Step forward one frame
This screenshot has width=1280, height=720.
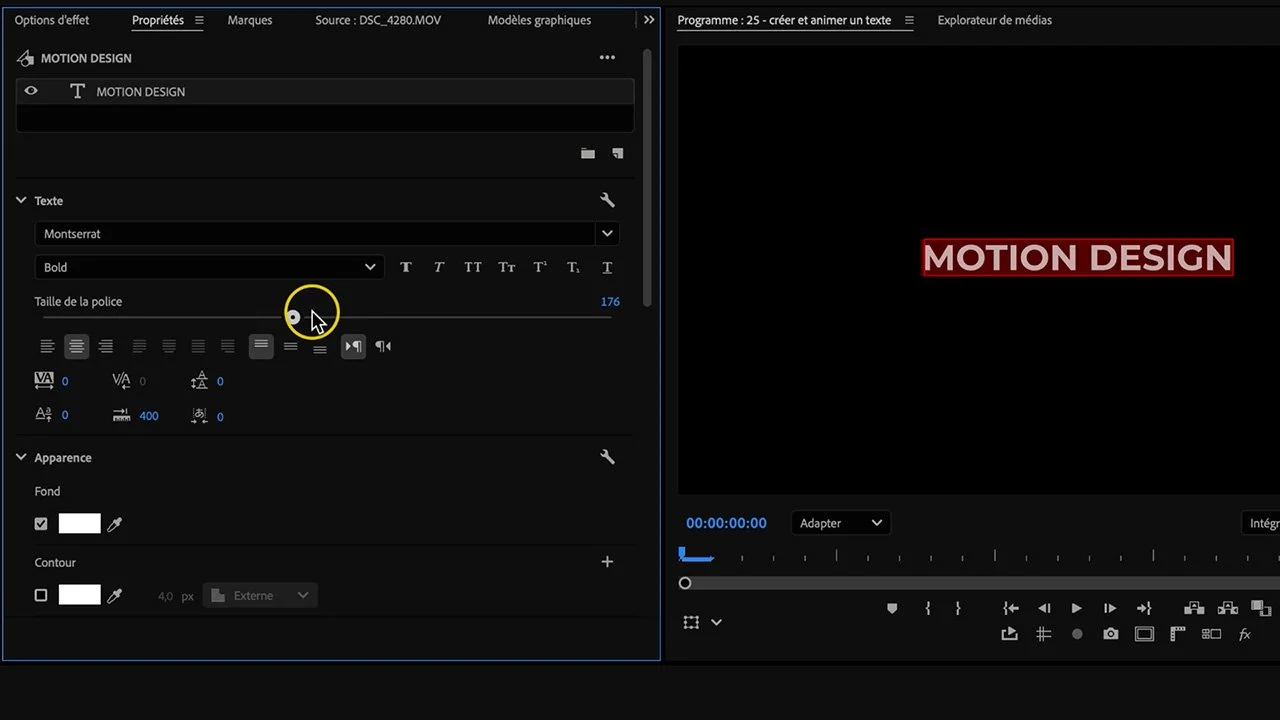coord(1110,608)
